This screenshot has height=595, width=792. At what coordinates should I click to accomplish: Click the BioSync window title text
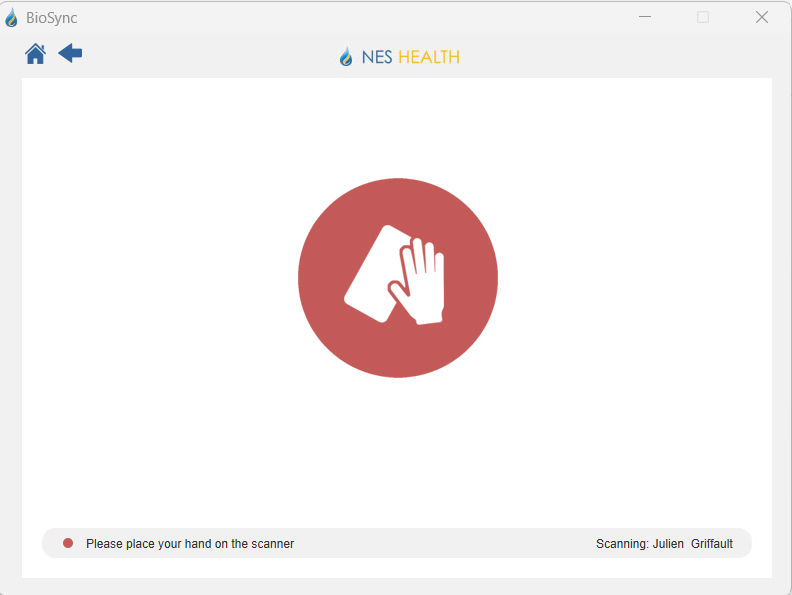tap(52, 18)
